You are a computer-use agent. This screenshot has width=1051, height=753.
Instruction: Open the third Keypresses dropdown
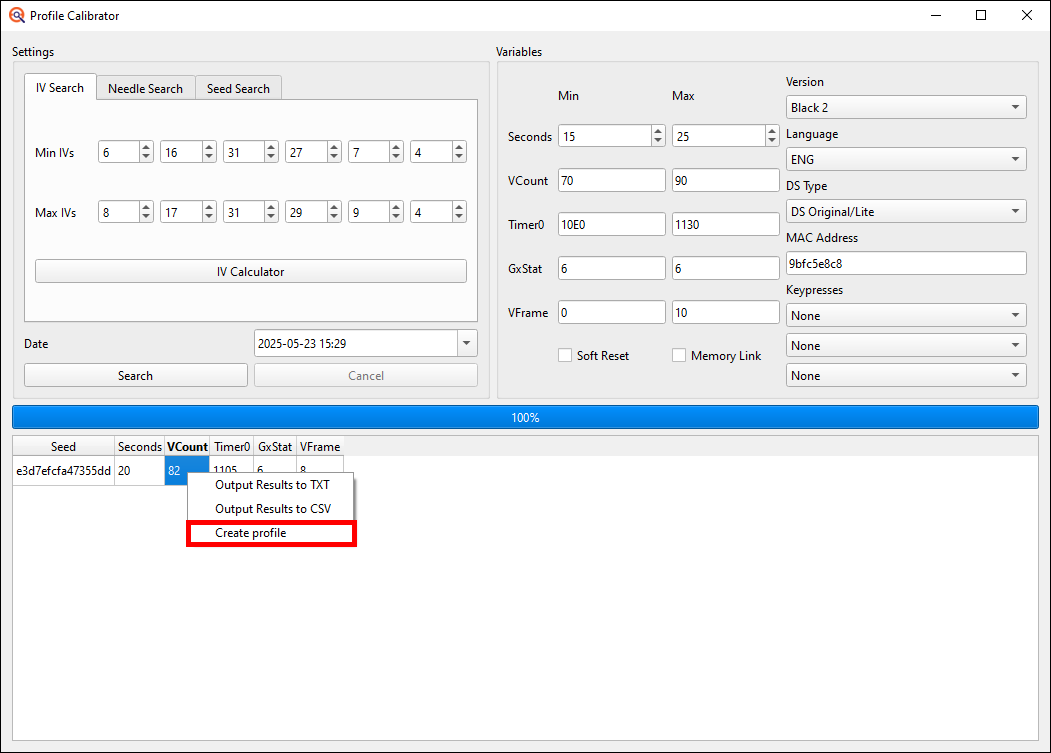906,375
